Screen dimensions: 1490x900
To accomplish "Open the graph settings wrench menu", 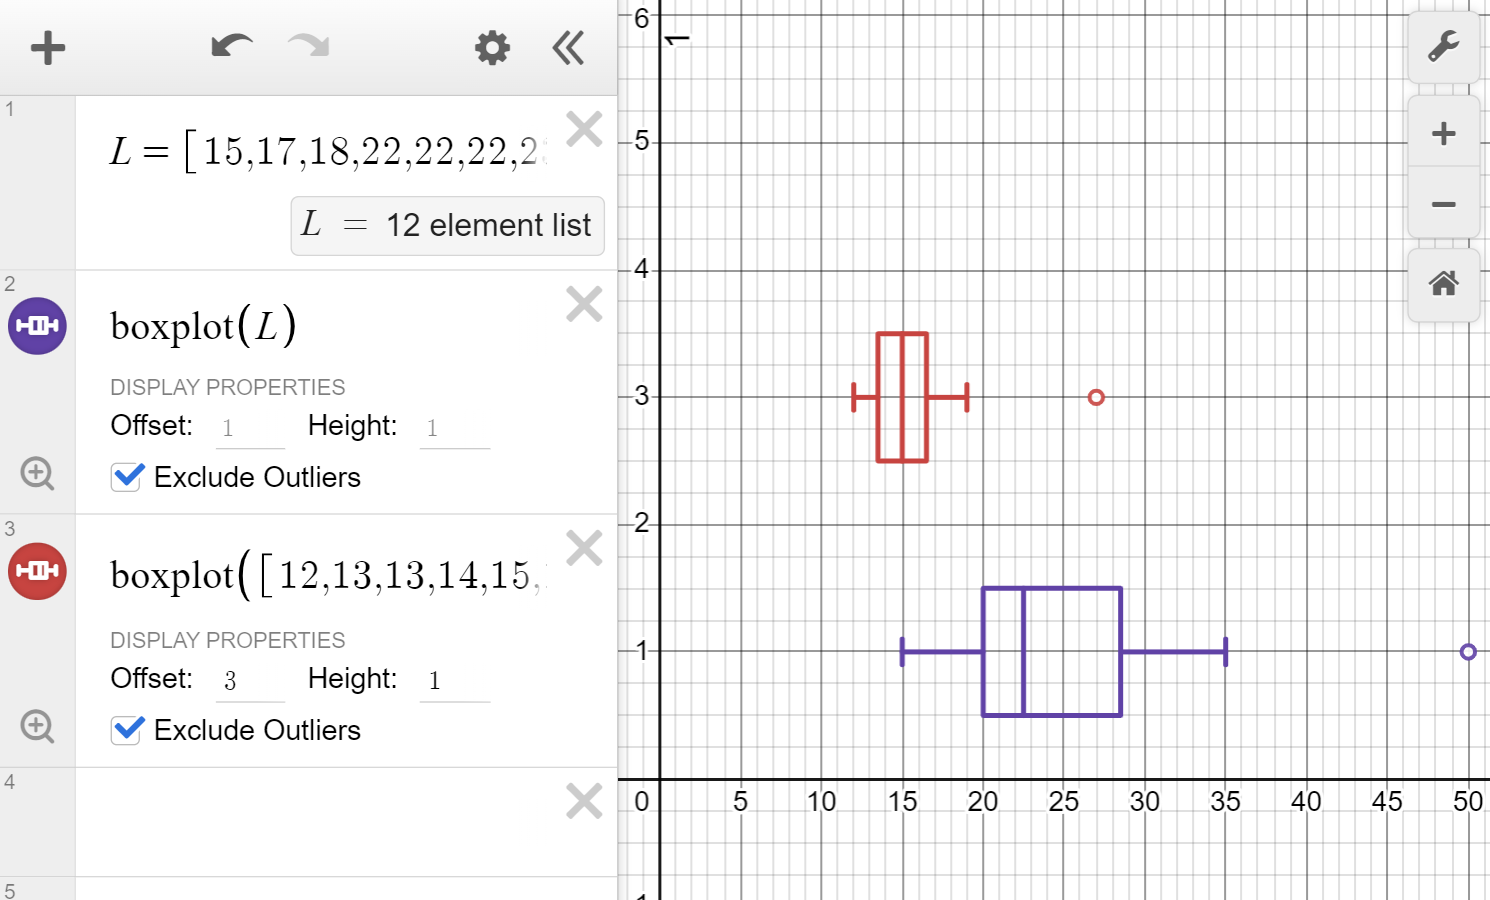I will (x=1444, y=47).
